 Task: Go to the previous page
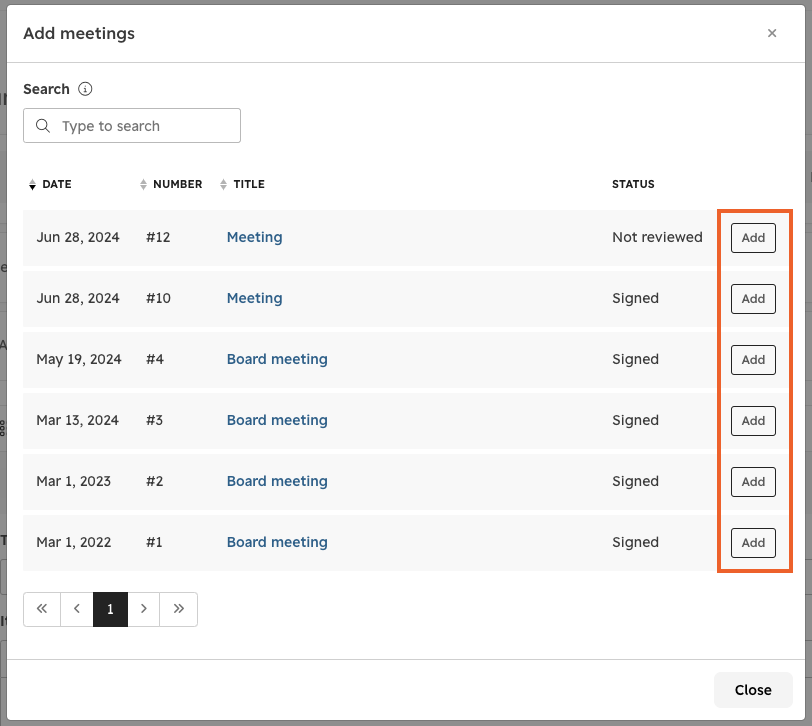click(77, 609)
